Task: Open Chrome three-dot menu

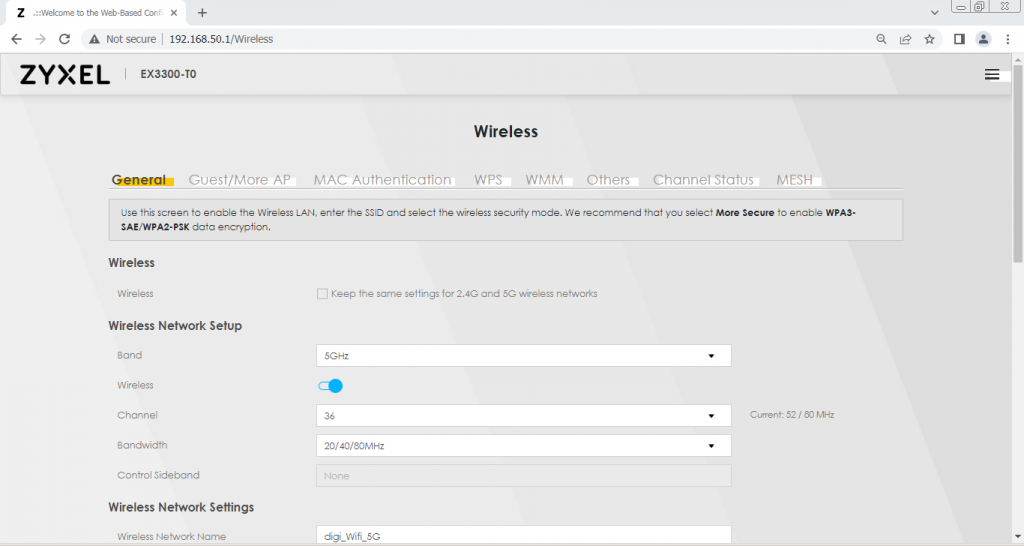Action: pyautogui.click(x=1007, y=39)
